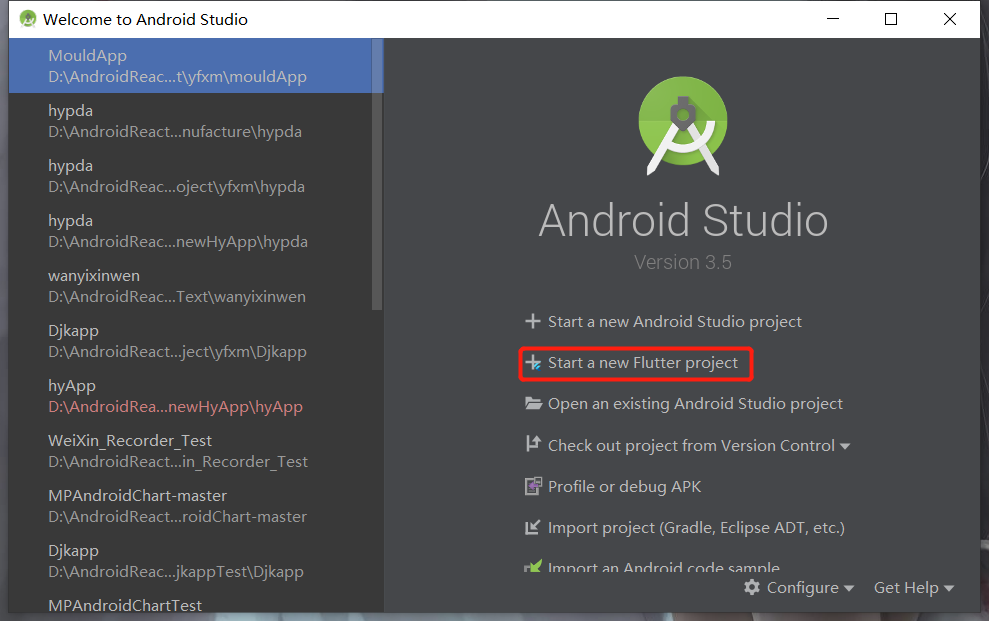Viewport: 989px width, 621px height.
Task: Click the Android Studio large logo
Action: pyautogui.click(x=683, y=125)
